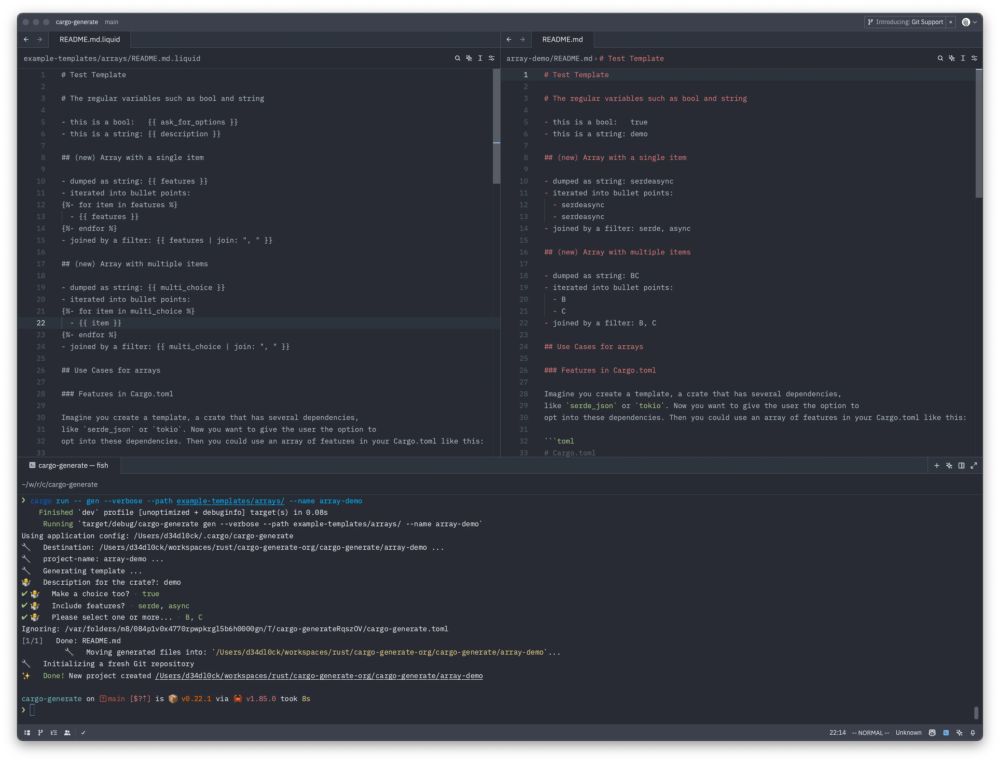This screenshot has height=762, width=1000.
Task: Click line 22 '- {{ item }}' in left editor
Action: [x=96, y=323]
